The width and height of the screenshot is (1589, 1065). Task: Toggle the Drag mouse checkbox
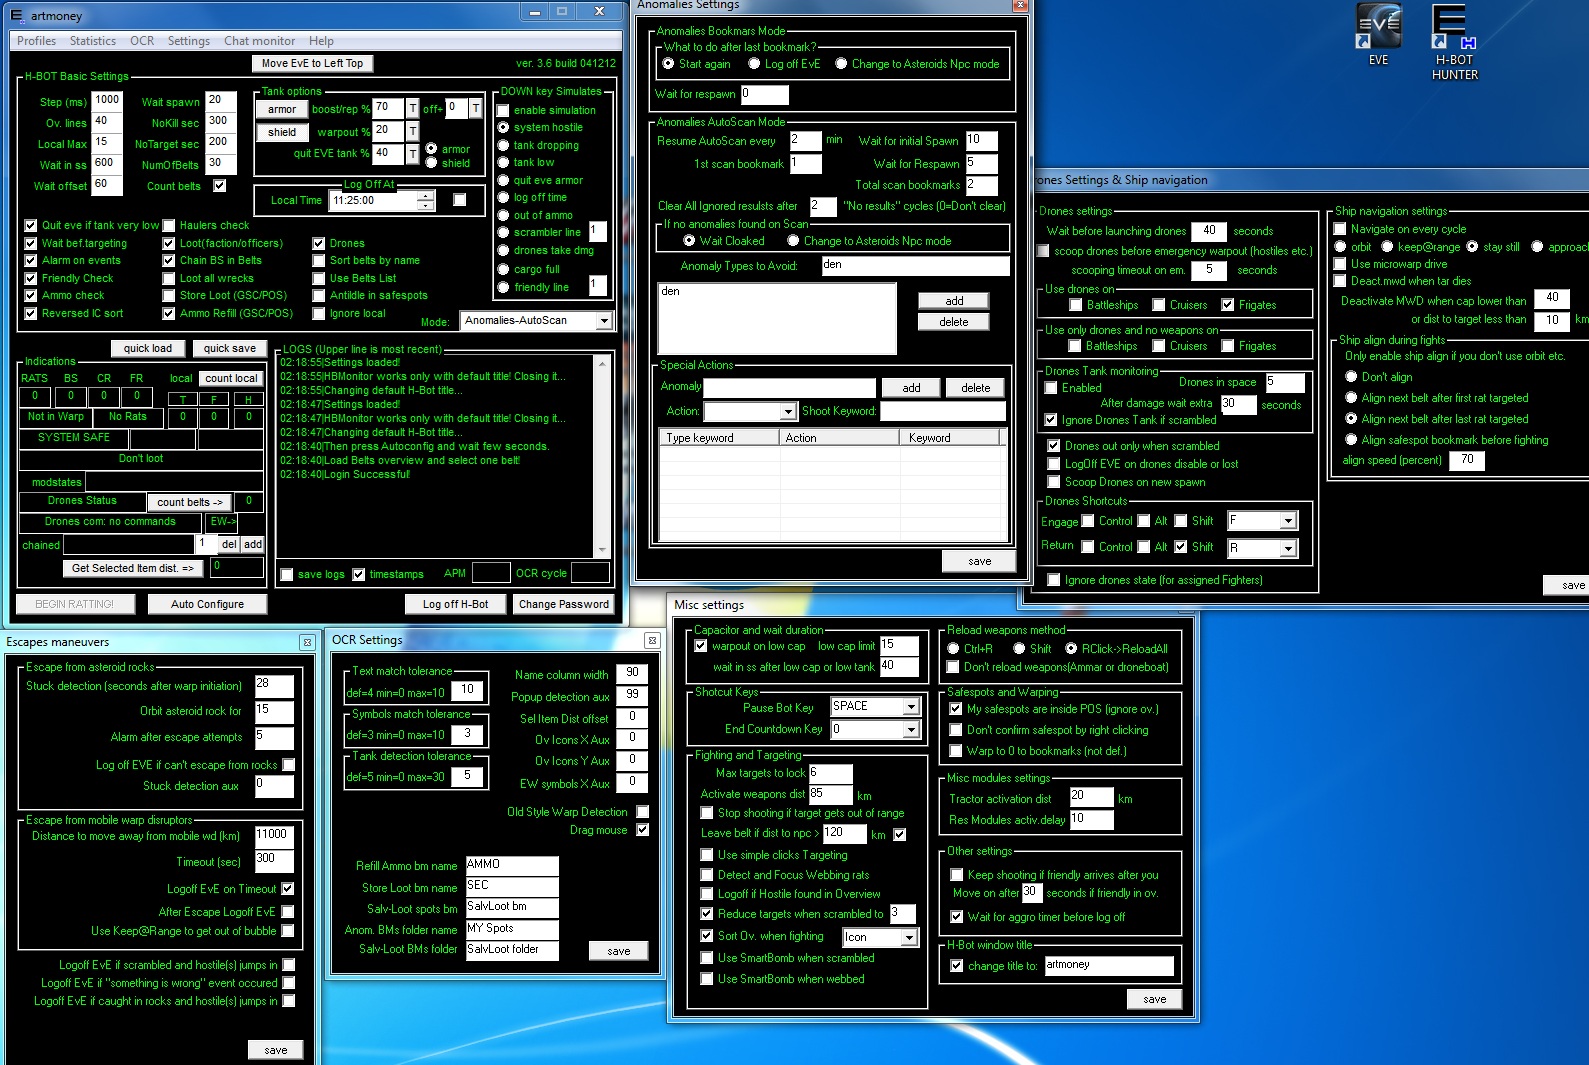pyautogui.click(x=643, y=830)
